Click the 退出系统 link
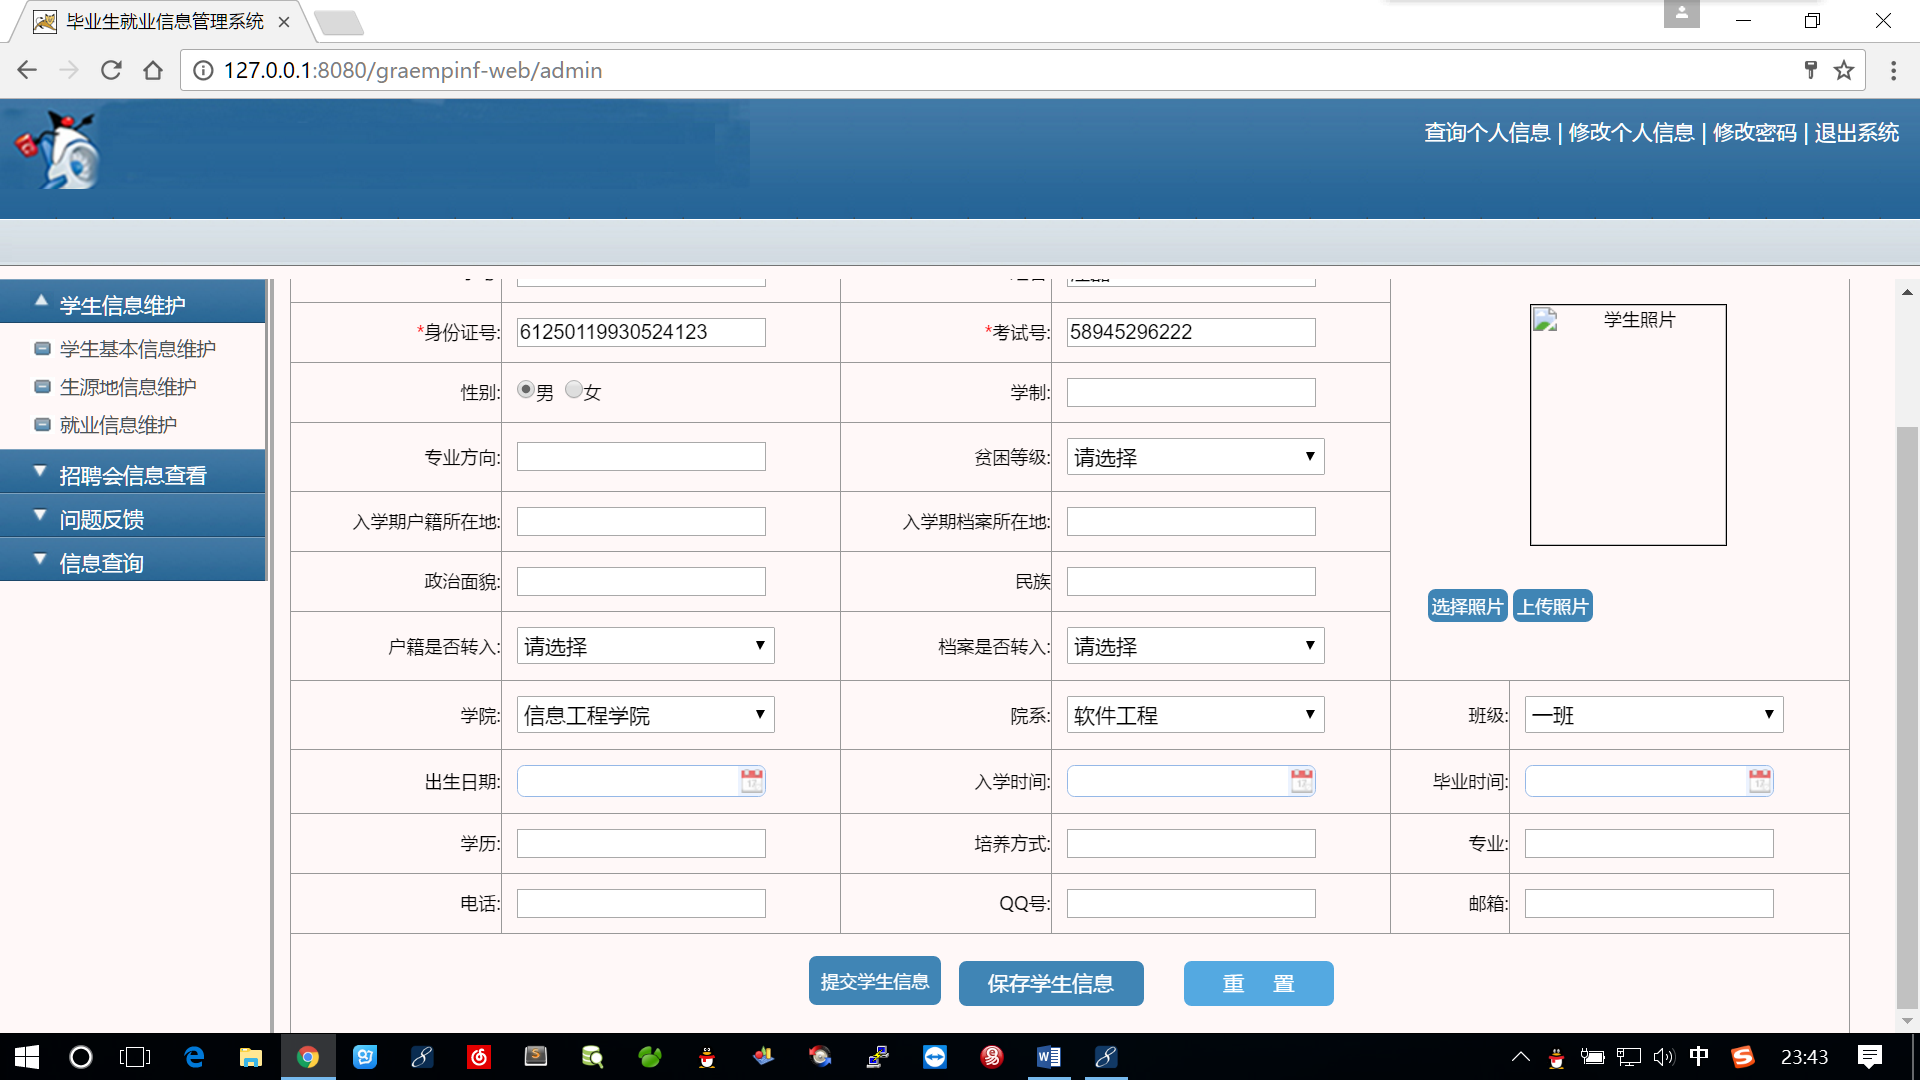Viewport: 1920px width, 1080px height. pyautogui.click(x=1856, y=133)
